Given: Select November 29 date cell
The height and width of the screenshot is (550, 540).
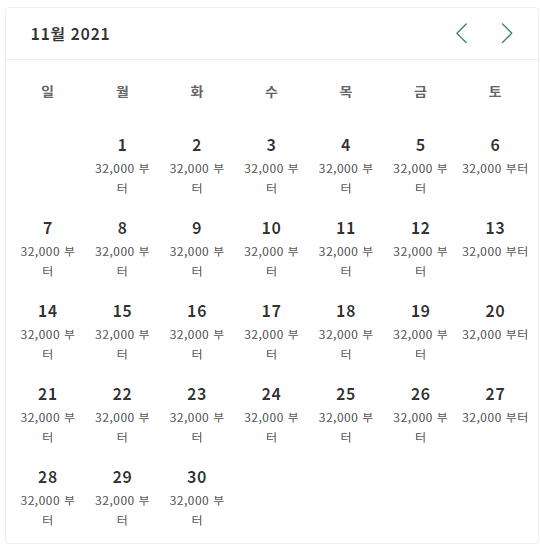Looking at the screenshot, I should (122, 498).
